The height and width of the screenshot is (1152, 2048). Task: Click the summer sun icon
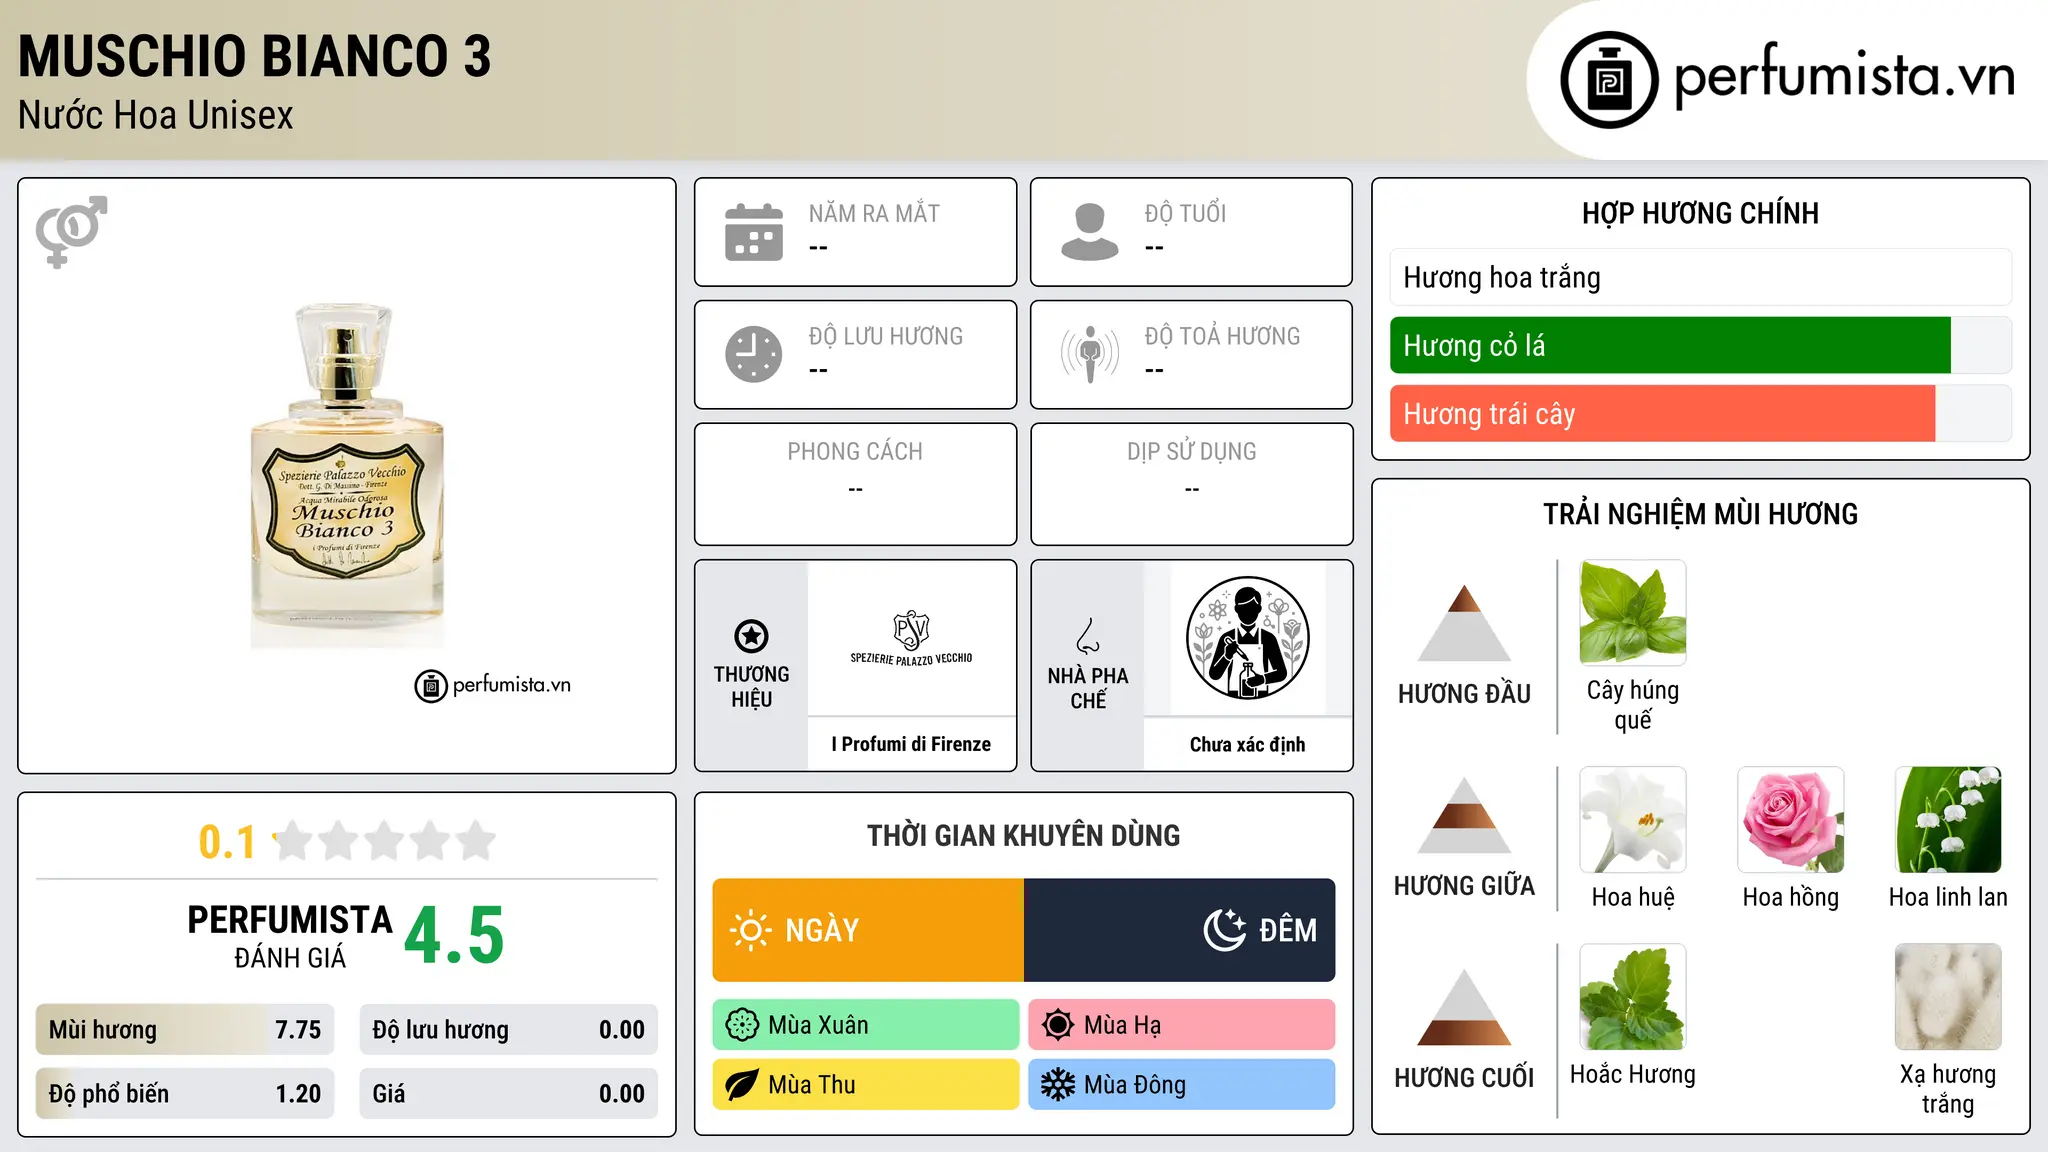coord(1058,1025)
